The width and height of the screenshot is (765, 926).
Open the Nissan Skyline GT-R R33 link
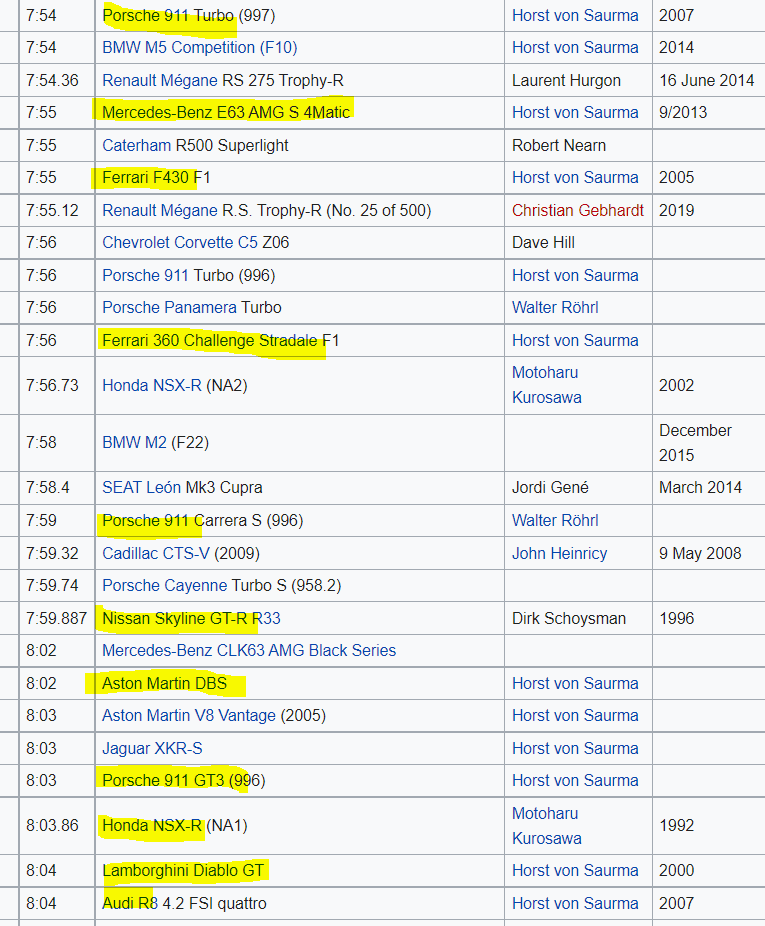pos(191,618)
